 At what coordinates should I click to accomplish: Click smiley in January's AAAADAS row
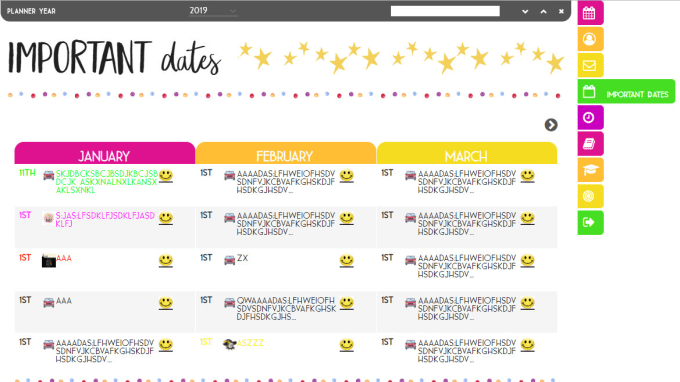pyautogui.click(x=166, y=345)
